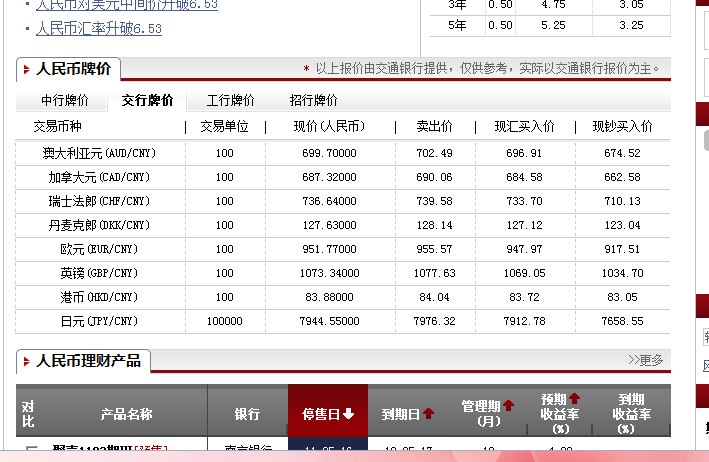
Task: Select the 欧元 (EUR/CNY) row
Action: [x=99, y=249]
